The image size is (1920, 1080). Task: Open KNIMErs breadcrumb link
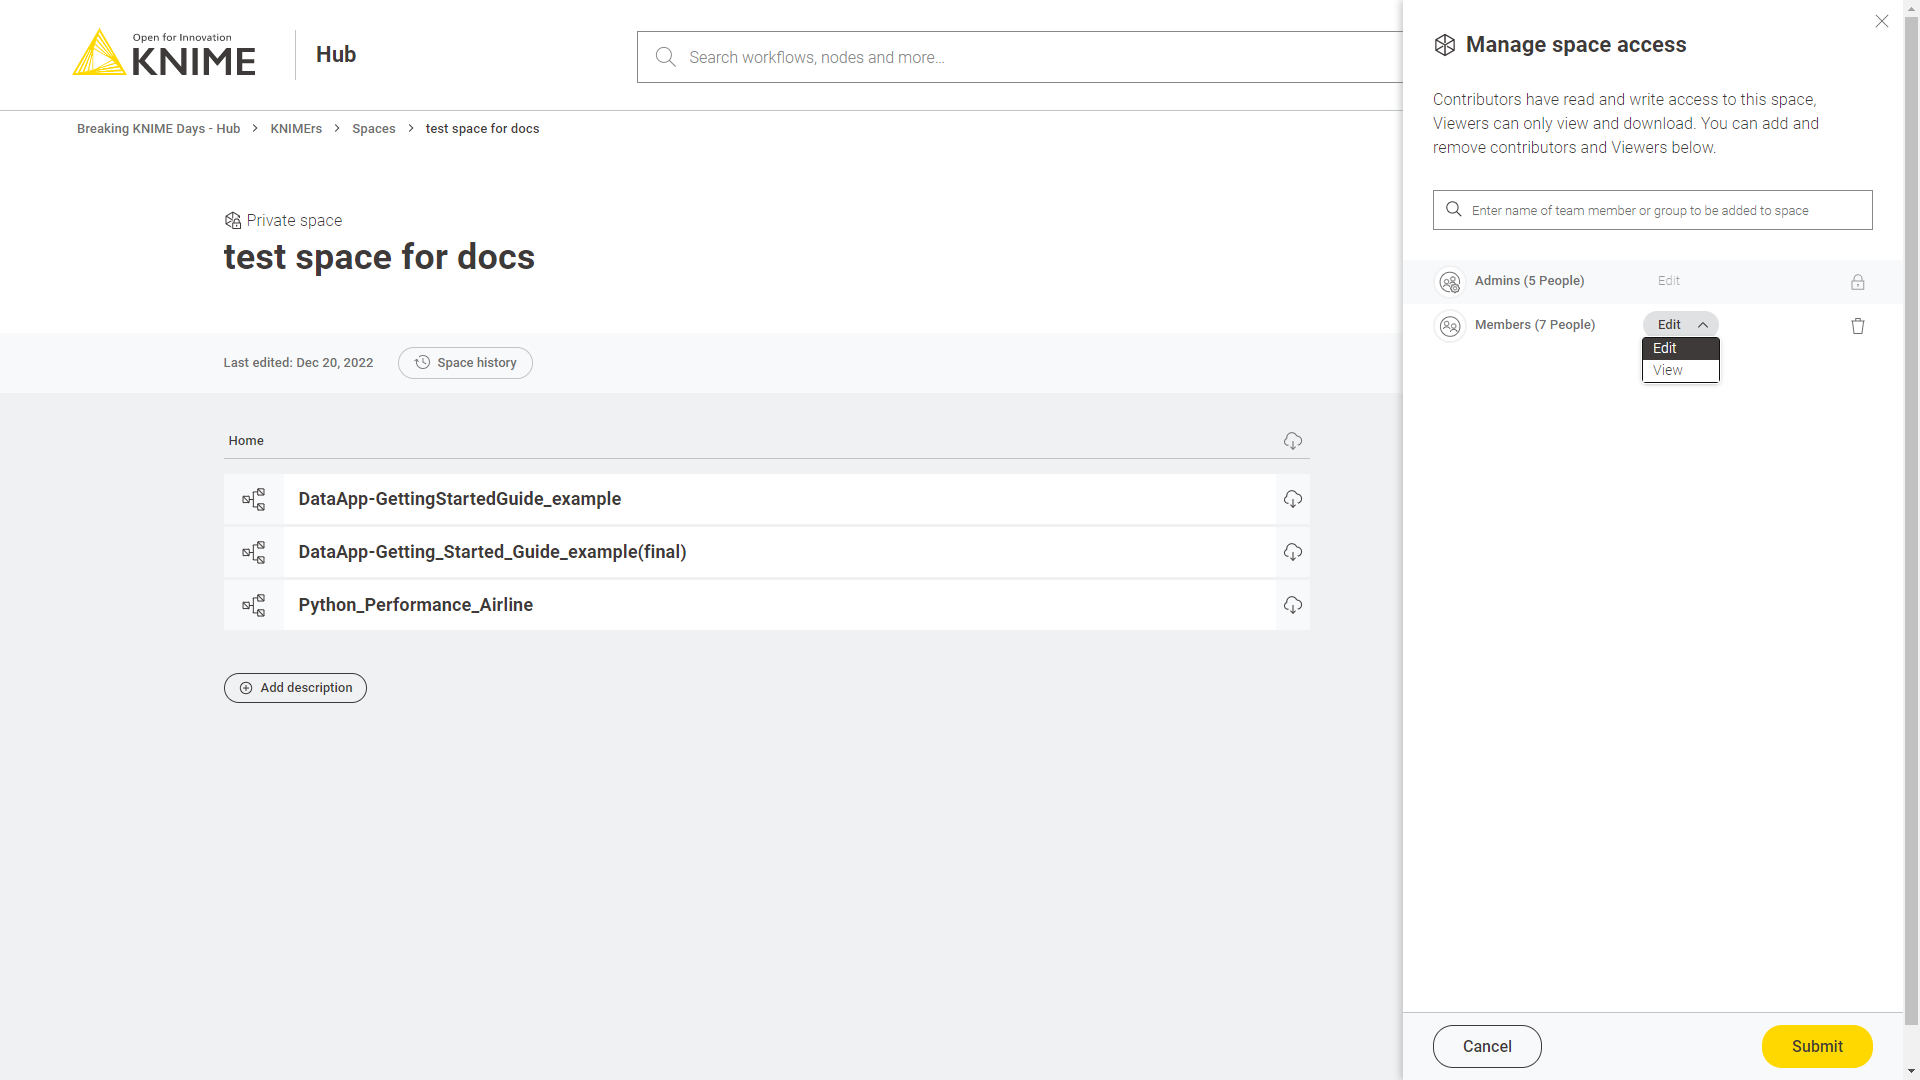click(x=296, y=129)
